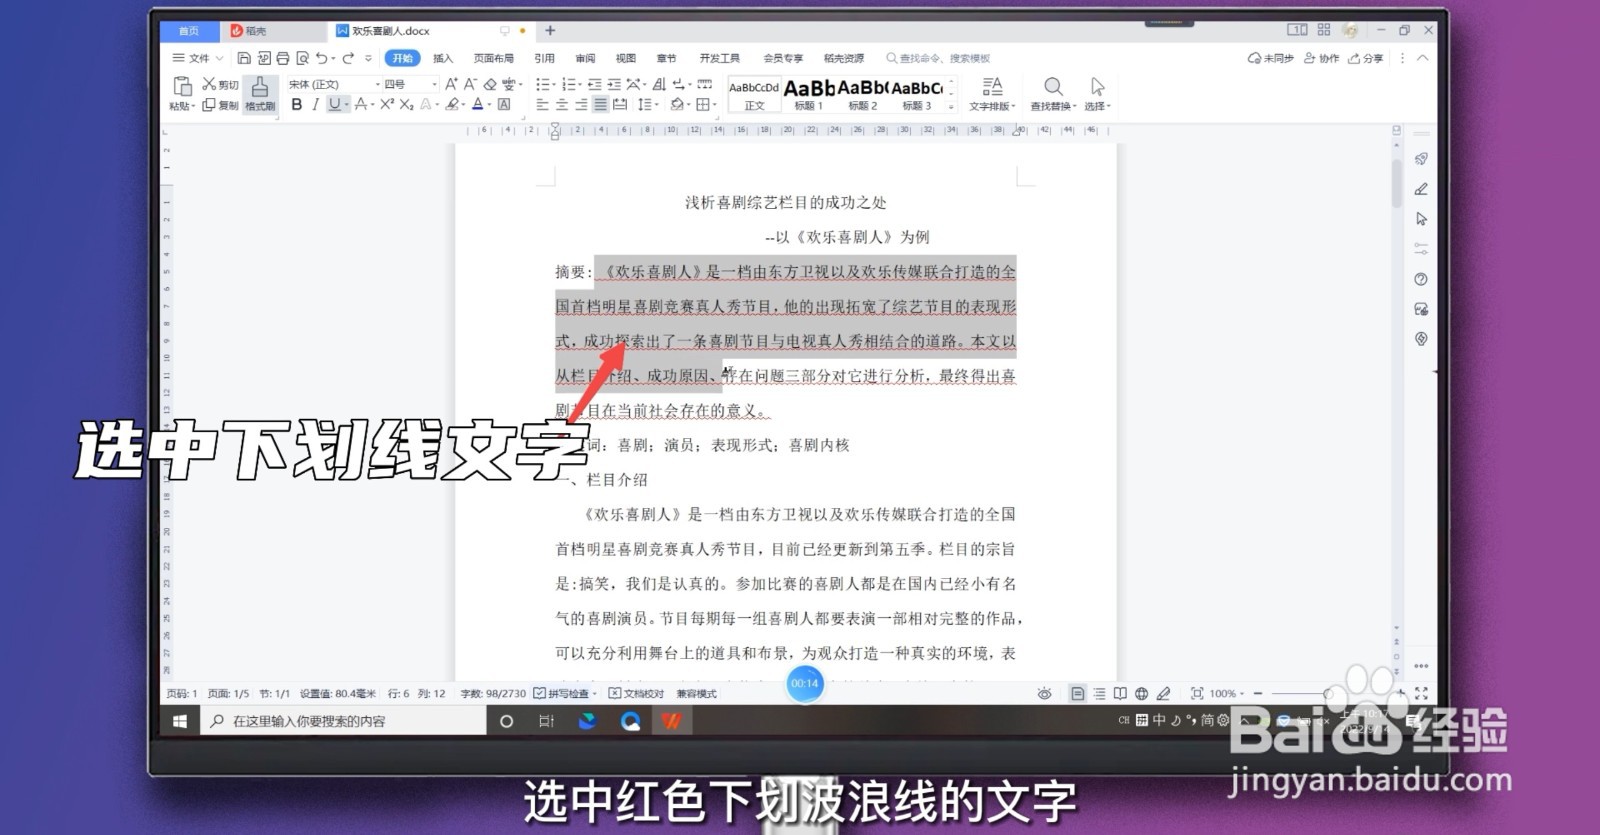Toggle fullscreen mode in status bar
Screen dimensions: 1600x835
click(x=1421, y=693)
